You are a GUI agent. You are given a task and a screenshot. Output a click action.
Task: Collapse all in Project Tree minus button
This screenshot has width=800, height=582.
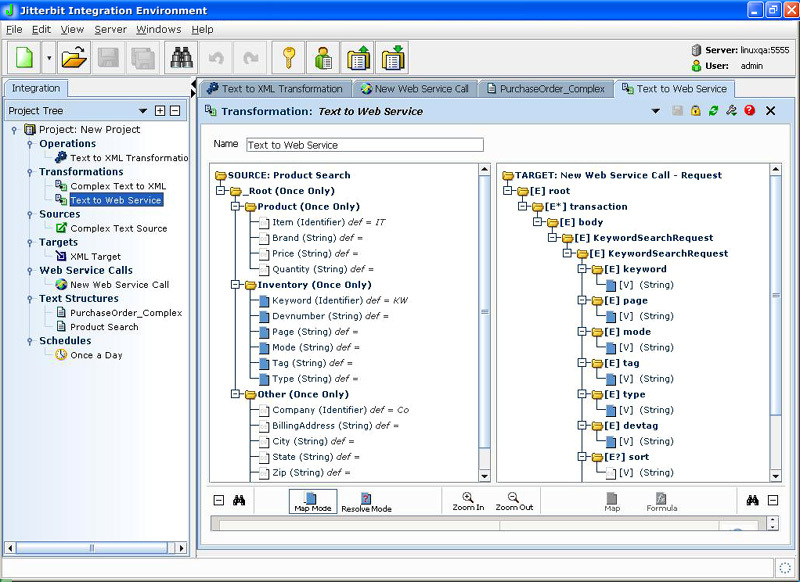[175, 111]
